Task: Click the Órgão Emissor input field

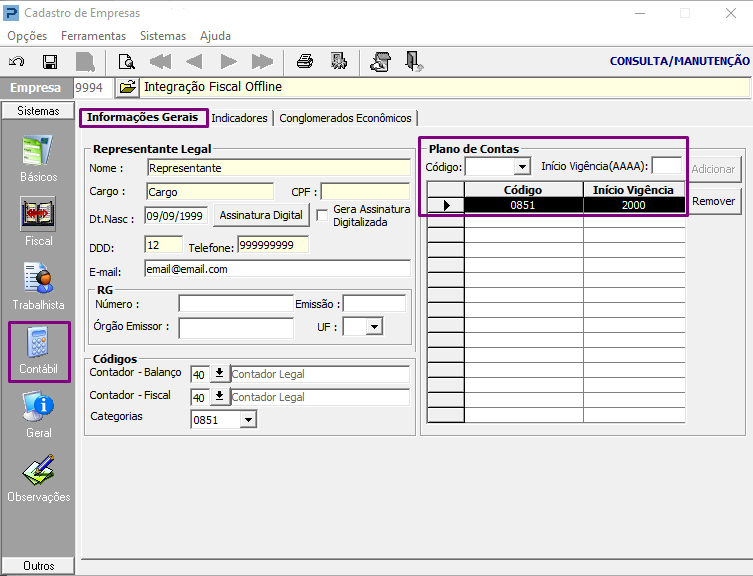Action: [236, 328]
